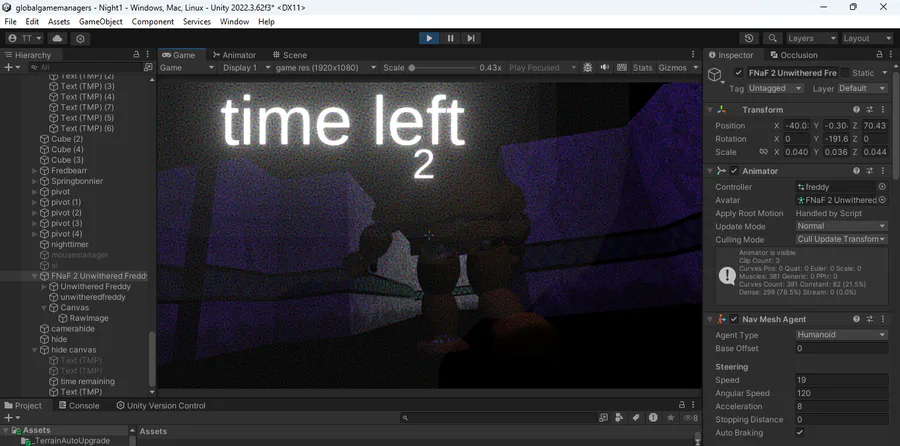The width and height of the screenshot is (900, 446).
Task: Select nighttimer in the Hierarchy
Action: [69, 245]
